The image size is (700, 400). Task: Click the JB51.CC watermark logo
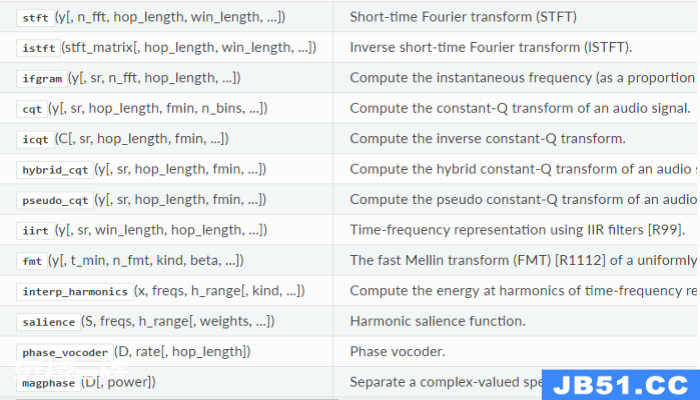(x=621, y=385)
